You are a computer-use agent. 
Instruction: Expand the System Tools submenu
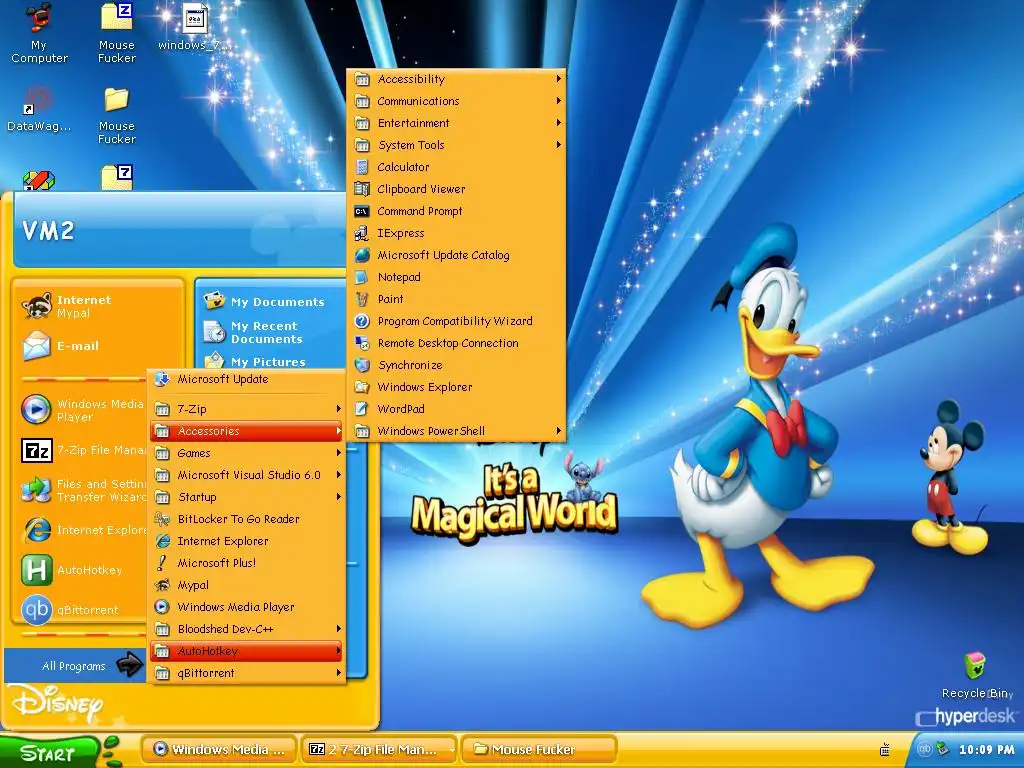(456, 145)
